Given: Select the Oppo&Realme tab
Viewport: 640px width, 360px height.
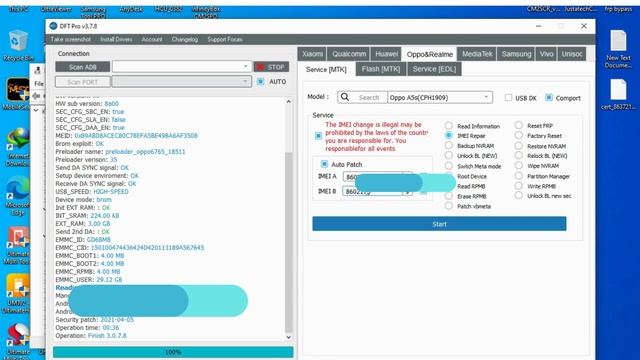Looking at the screenshot, I should [x=429, y=54].
